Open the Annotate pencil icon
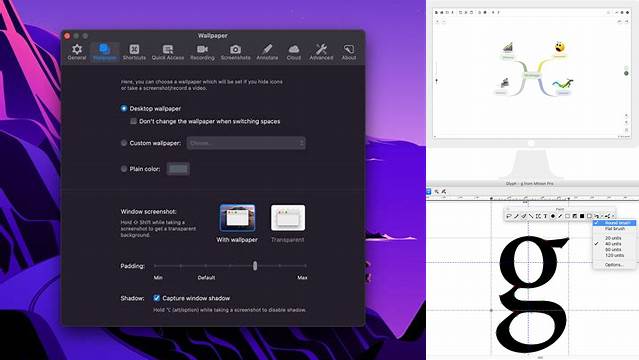Image resolution: width=639 pixels, height=360 pixels. point(267,52)
